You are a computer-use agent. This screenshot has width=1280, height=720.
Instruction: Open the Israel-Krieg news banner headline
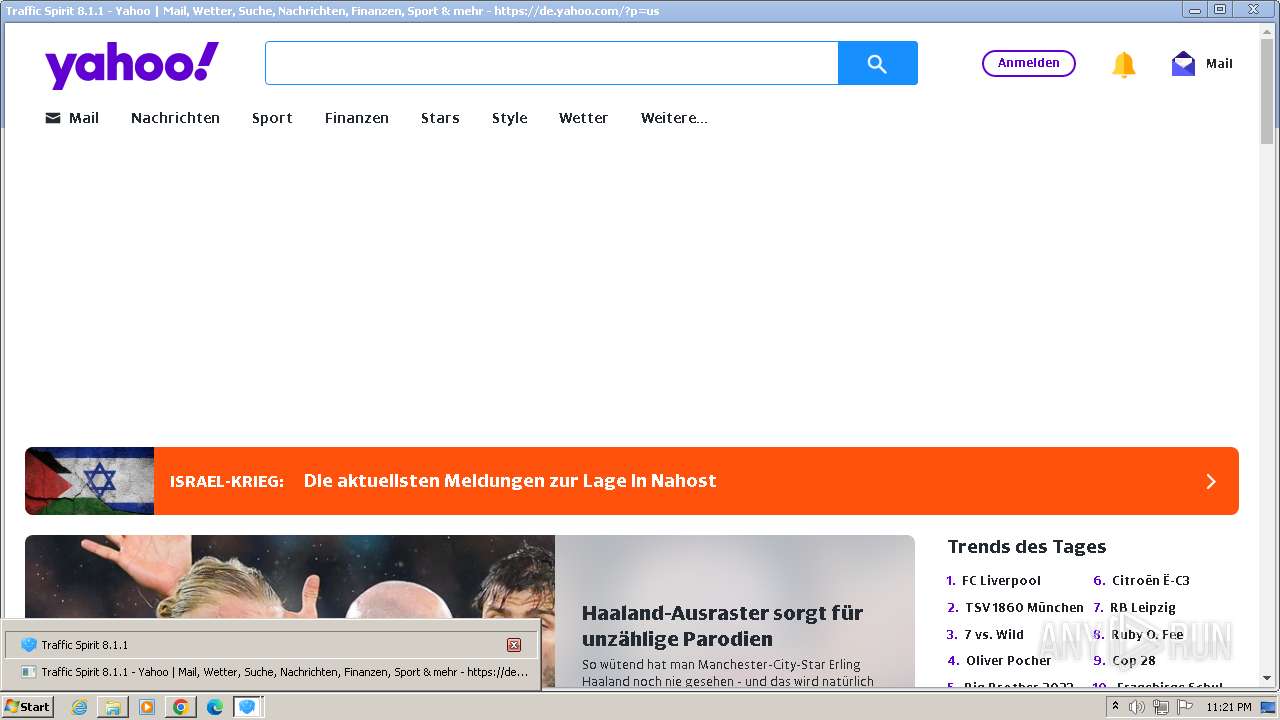[x=510, y=481]
